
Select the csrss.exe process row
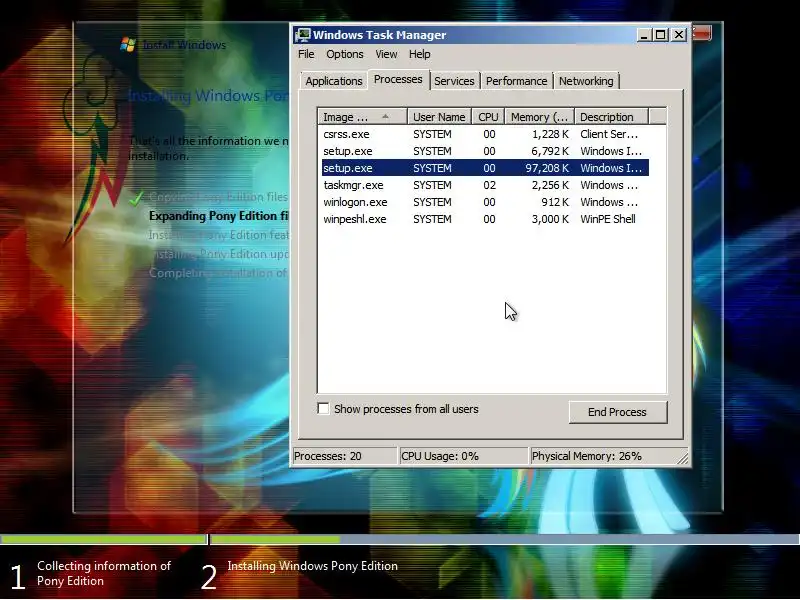pyautogui.click(x=485, y=134)
